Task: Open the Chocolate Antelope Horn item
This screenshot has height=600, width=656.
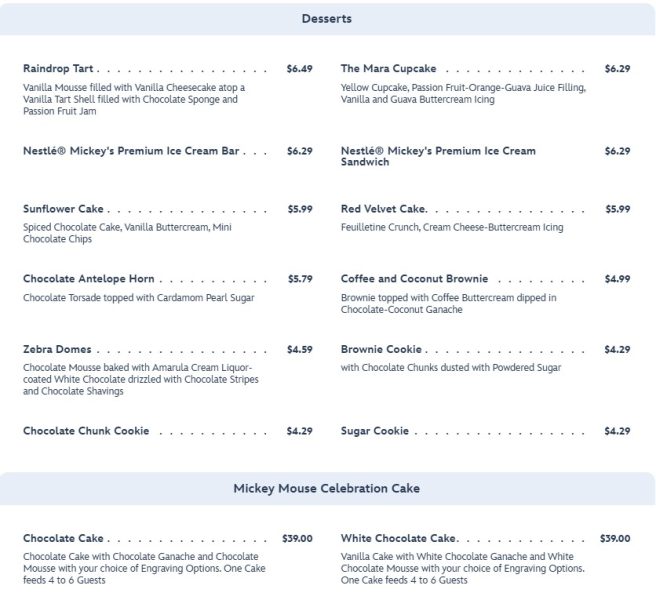Action: 88,279
